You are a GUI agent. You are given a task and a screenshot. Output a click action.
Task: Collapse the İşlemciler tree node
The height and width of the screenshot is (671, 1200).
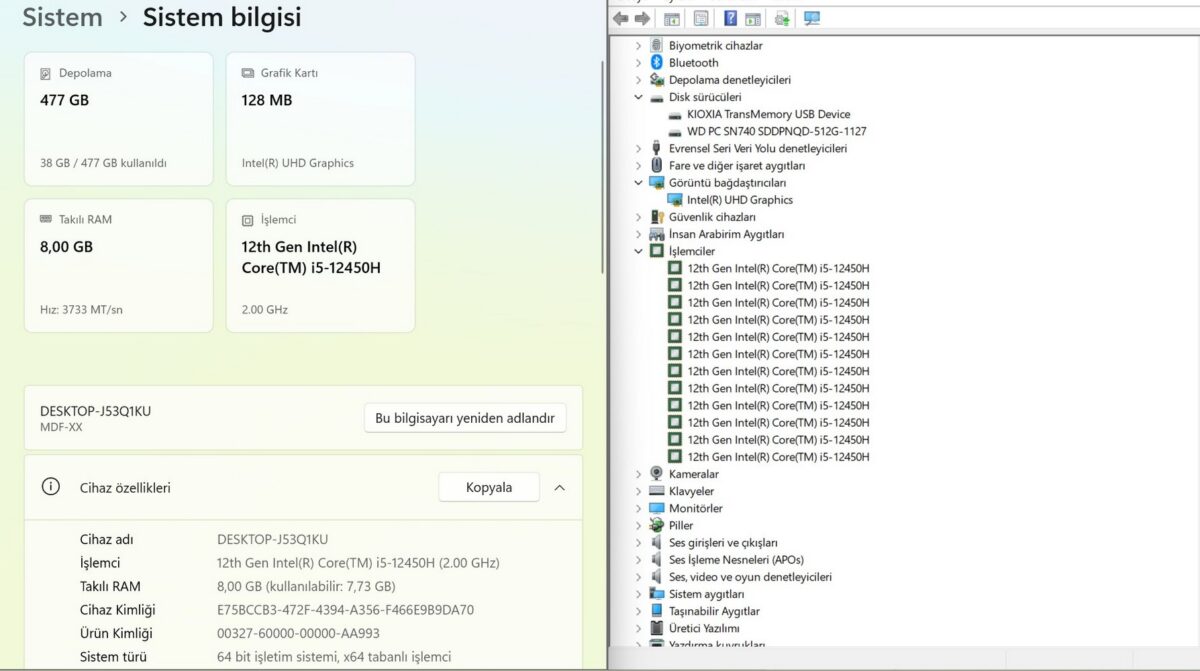[x=639, y=251]
